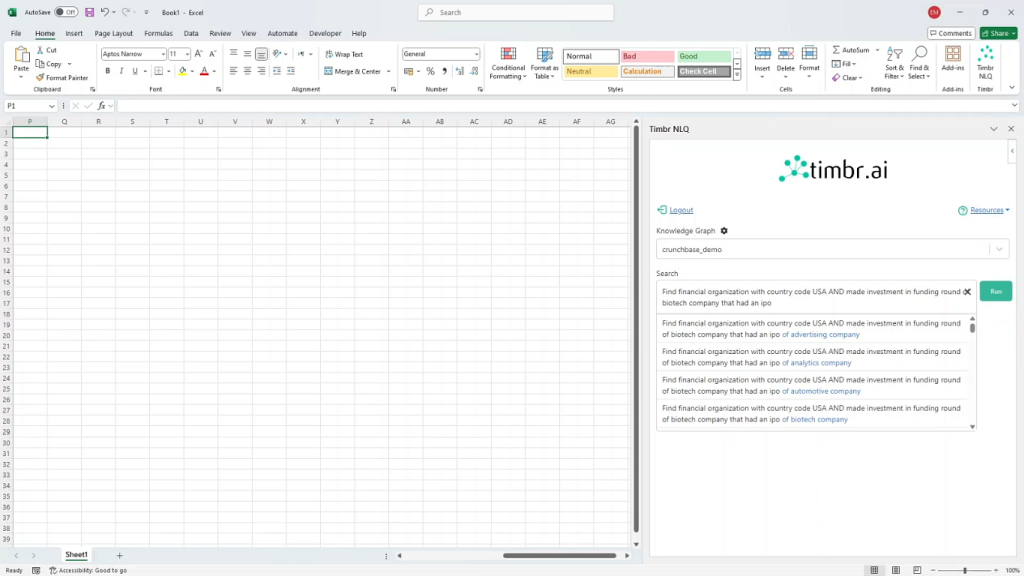Toggle center horizontal alignment
The width and height of the screenshot is (1024, 576).
[248, 71]
